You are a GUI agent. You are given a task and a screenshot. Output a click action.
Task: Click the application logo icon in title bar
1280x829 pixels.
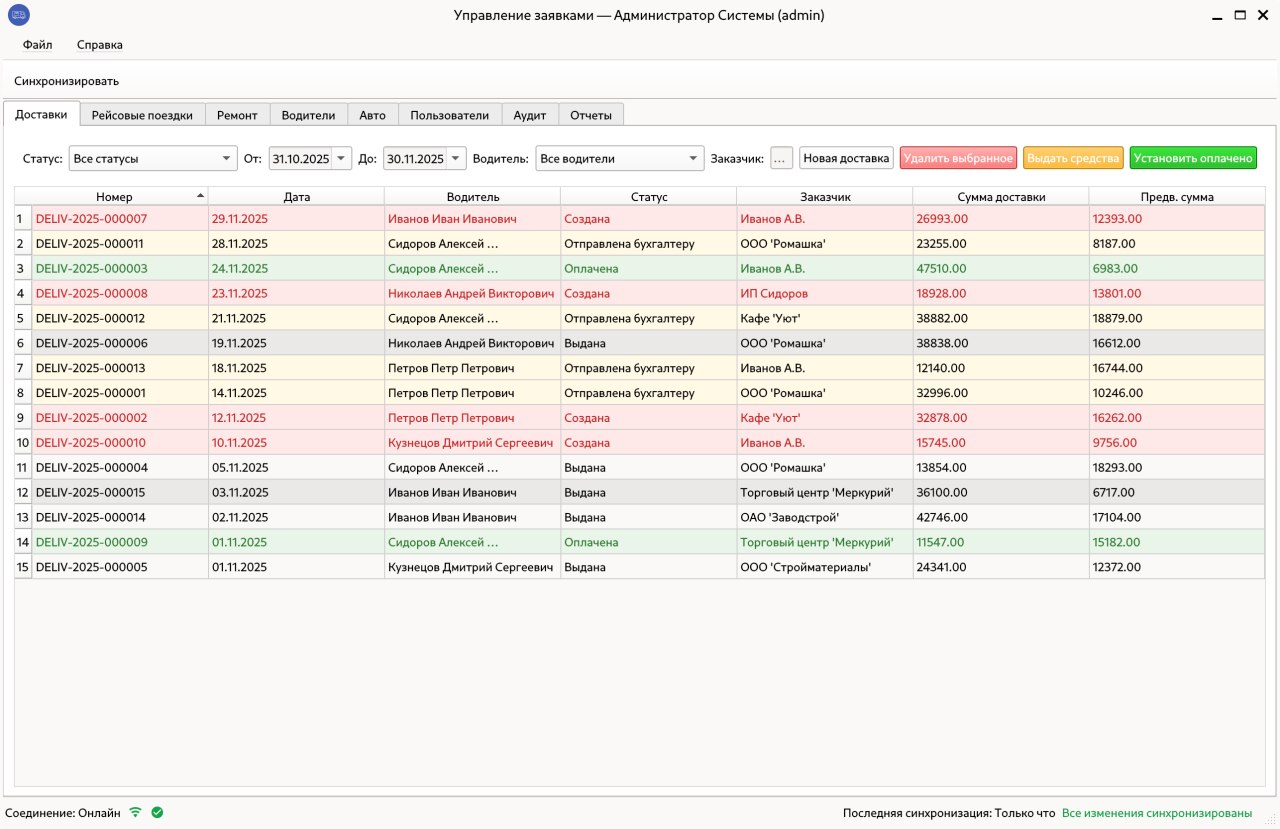(18, 15)
